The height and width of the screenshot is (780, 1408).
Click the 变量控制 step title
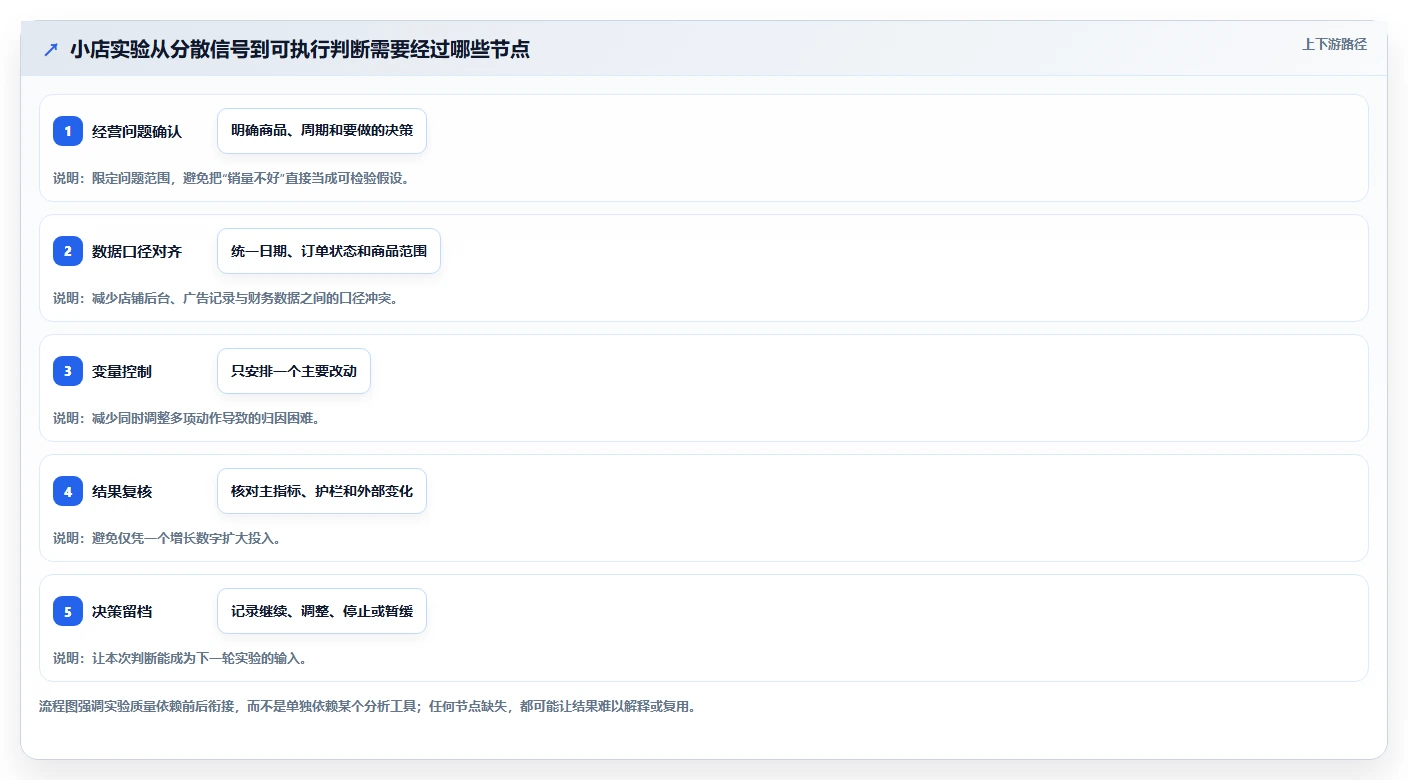pyautogui.click(x=122, y=371)
